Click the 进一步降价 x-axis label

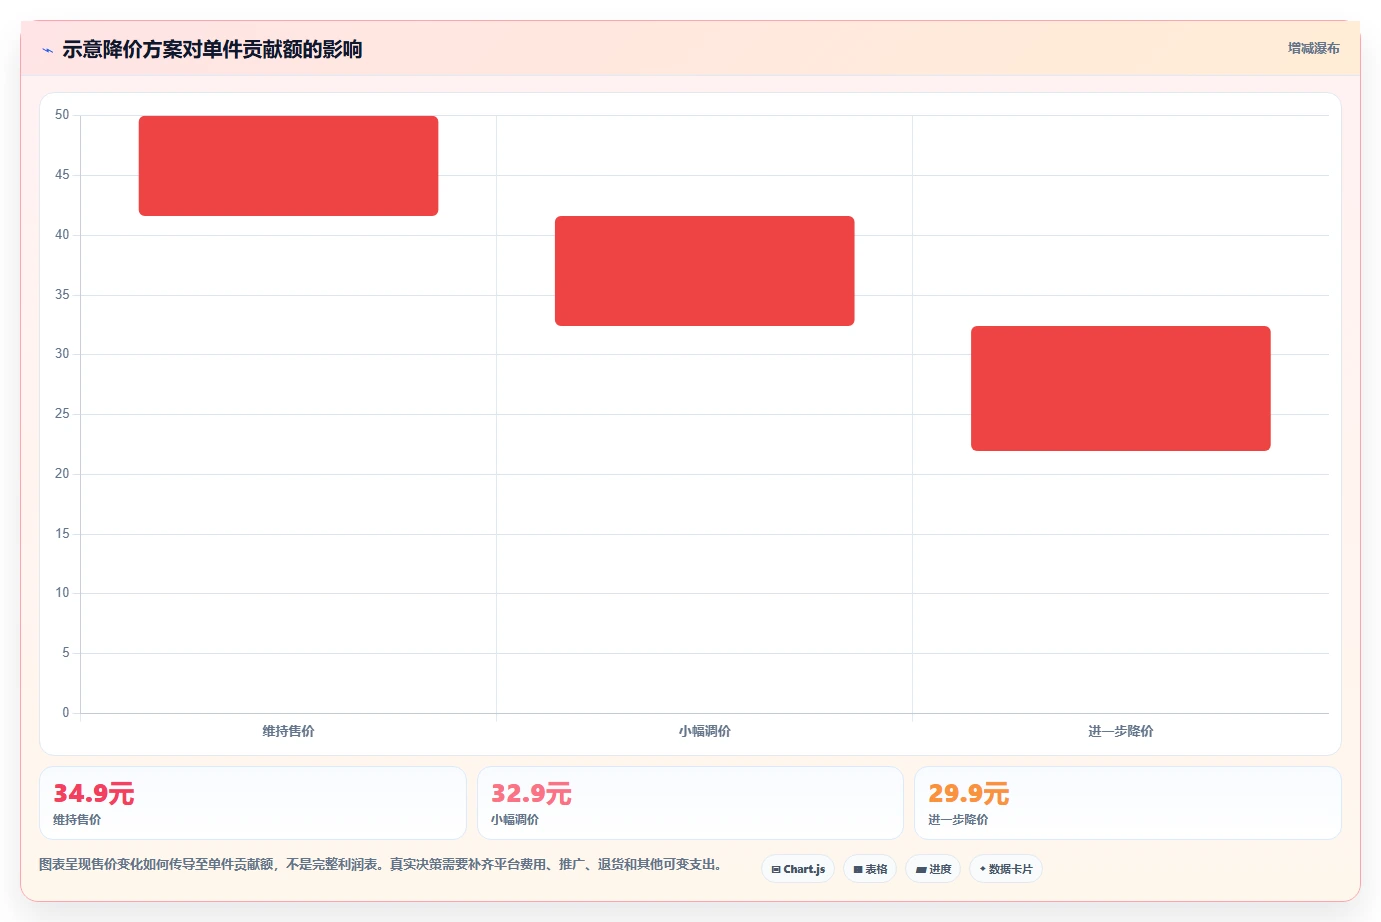[1120, 731]
